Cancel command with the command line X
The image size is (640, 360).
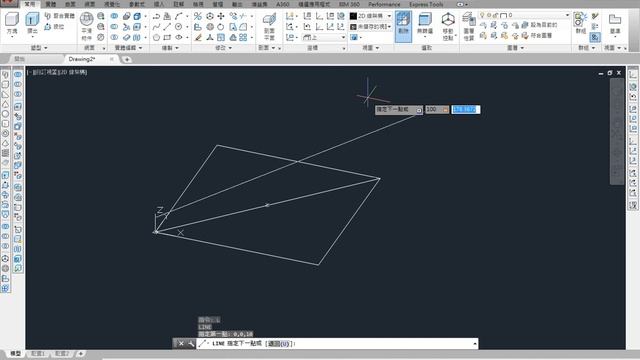(181, 344)
